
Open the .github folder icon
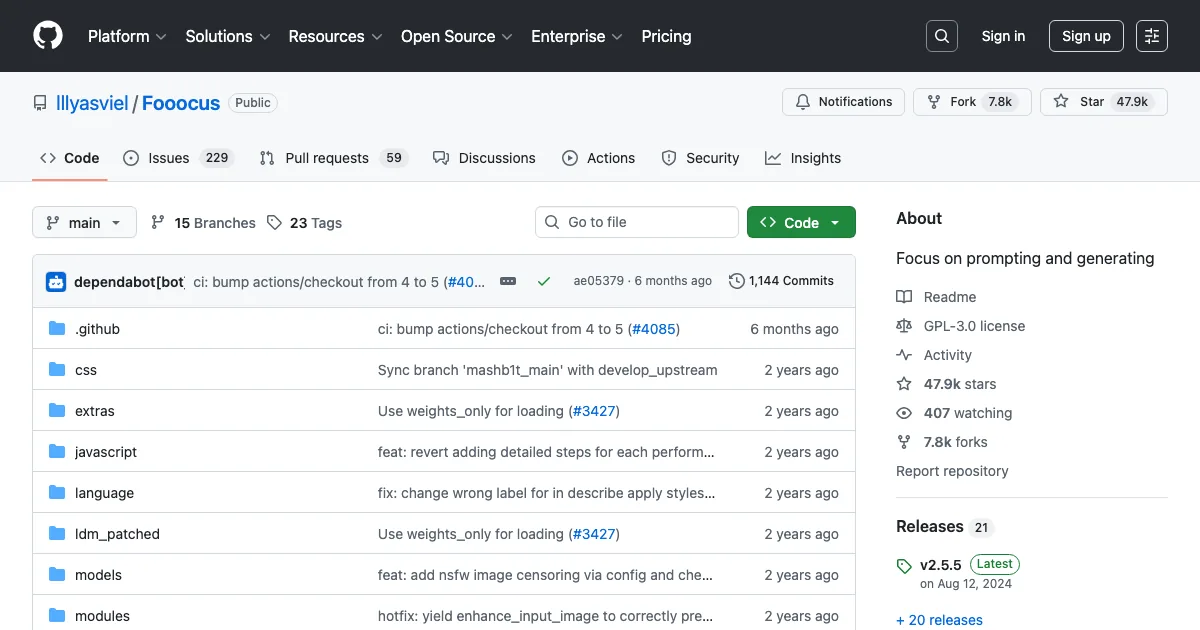pyautogui.click(x=57, y=328)
